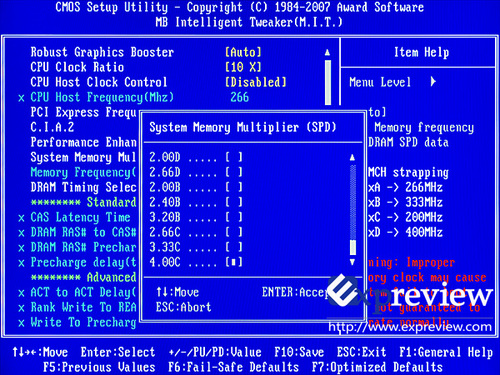The image size is (500, 375).
Task: Select the 3.33C multiplier option
Action: 196,247
